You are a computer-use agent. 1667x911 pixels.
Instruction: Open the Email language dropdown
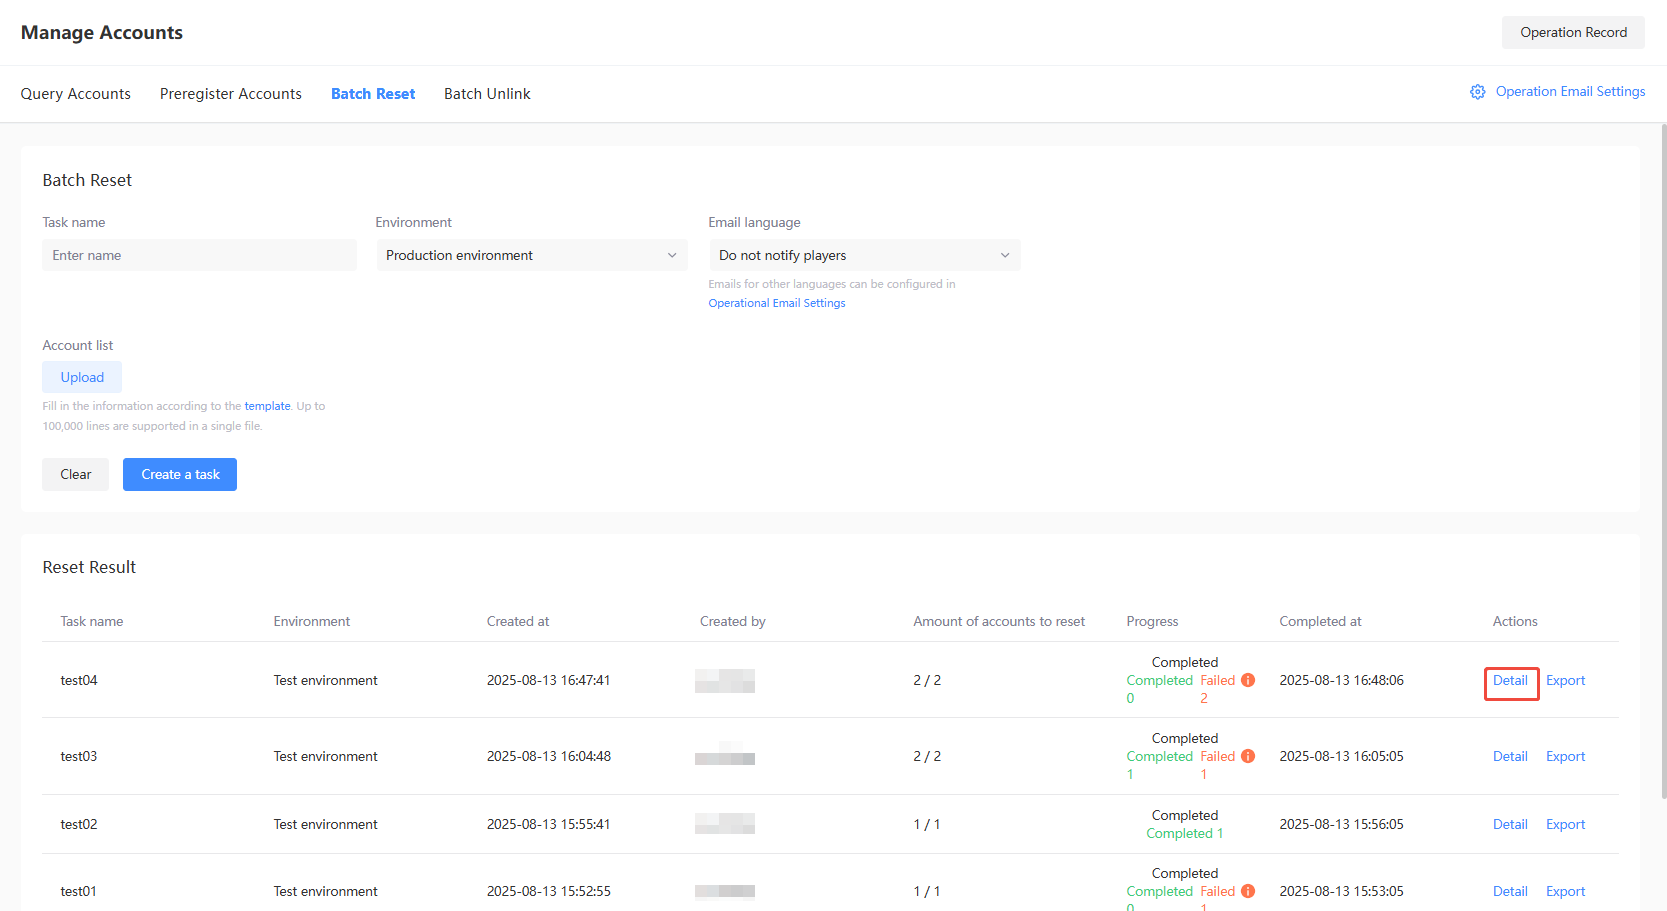[x=864, y=255]
